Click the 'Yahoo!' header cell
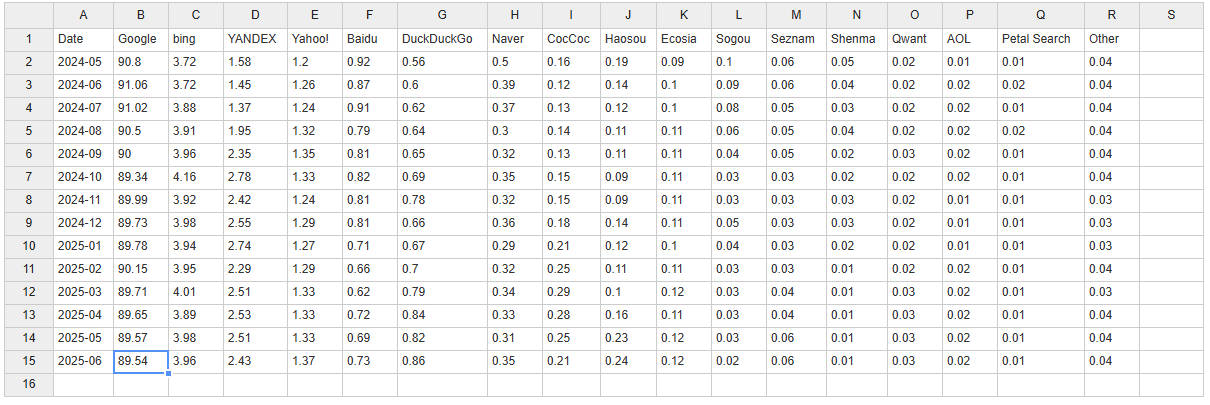 point(314,39)
